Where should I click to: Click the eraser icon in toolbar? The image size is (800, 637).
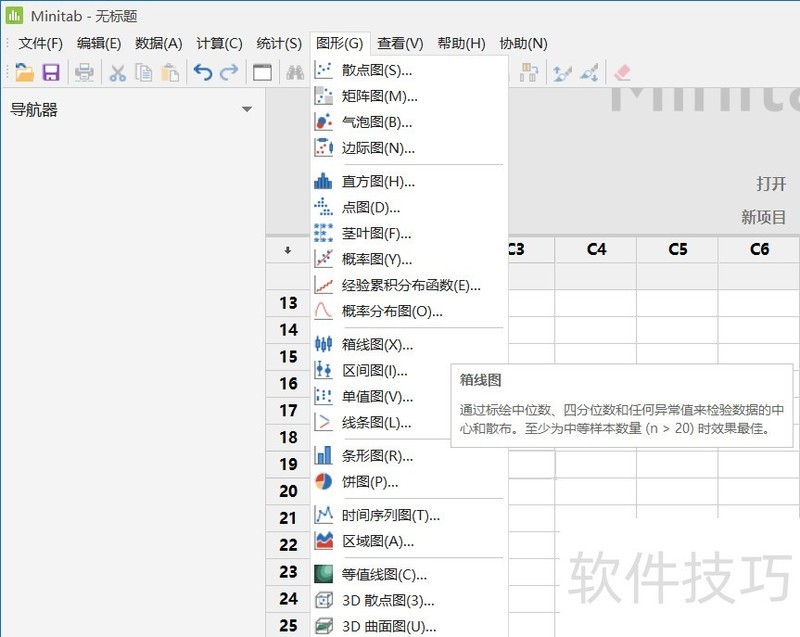(622, 72)
